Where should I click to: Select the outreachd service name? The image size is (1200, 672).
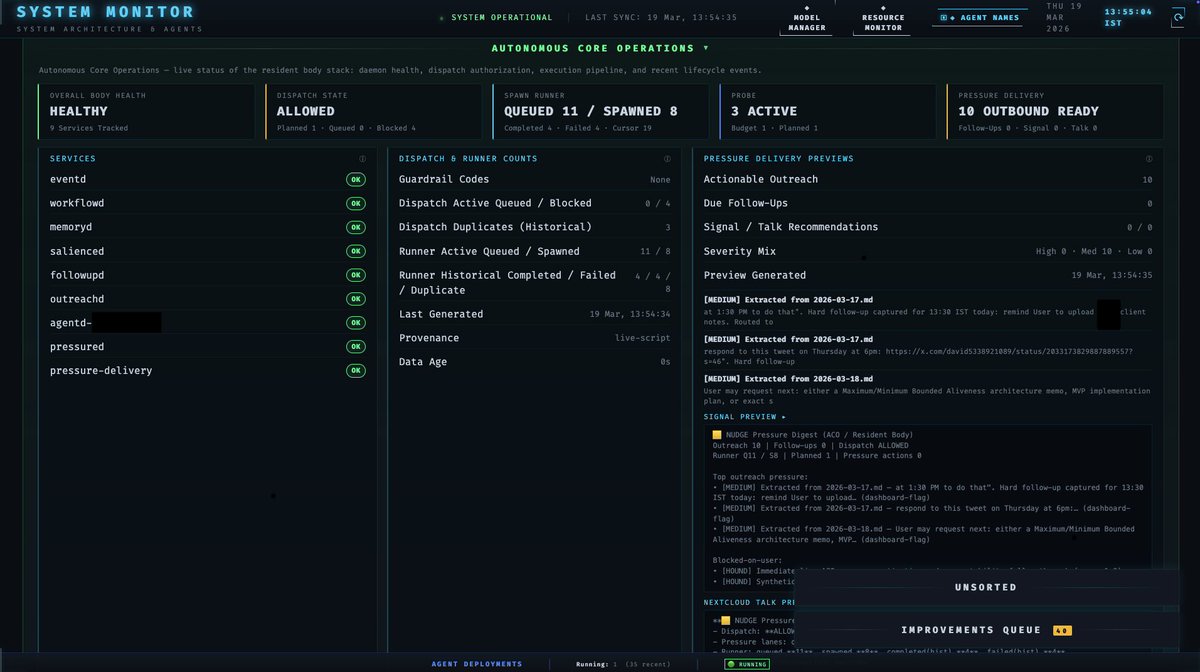(x=77, y=299)
